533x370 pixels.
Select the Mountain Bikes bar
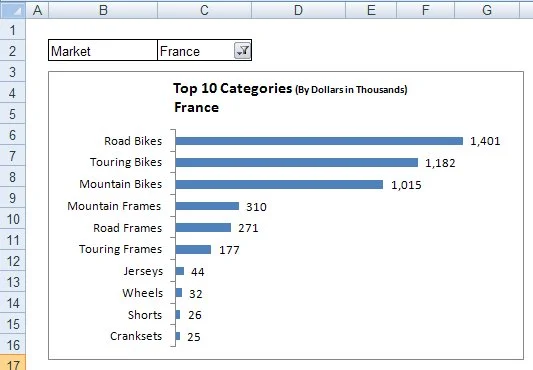point(279,184)
